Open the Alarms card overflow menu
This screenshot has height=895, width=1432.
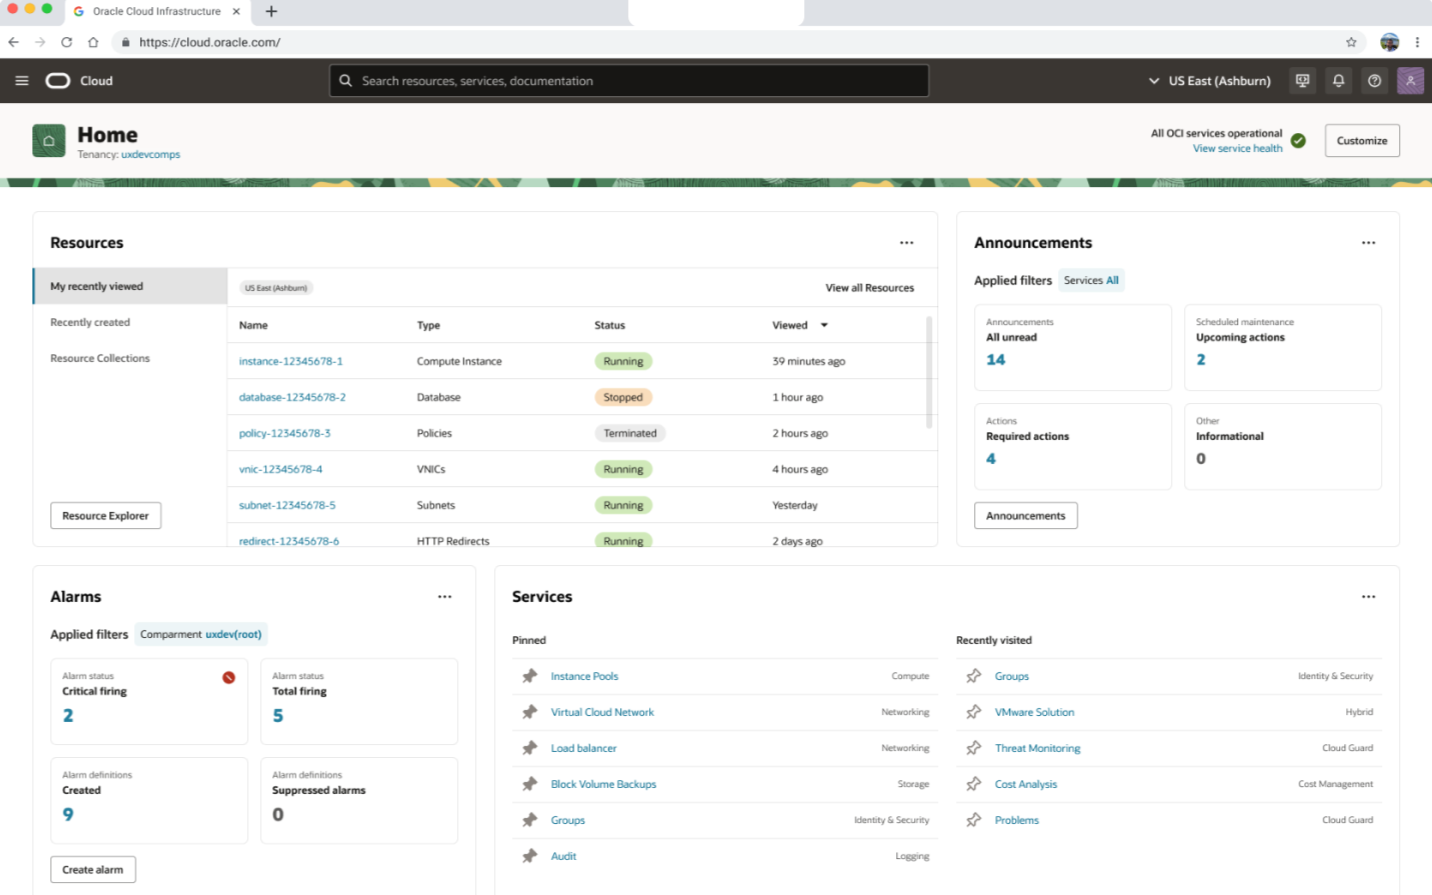444,596
